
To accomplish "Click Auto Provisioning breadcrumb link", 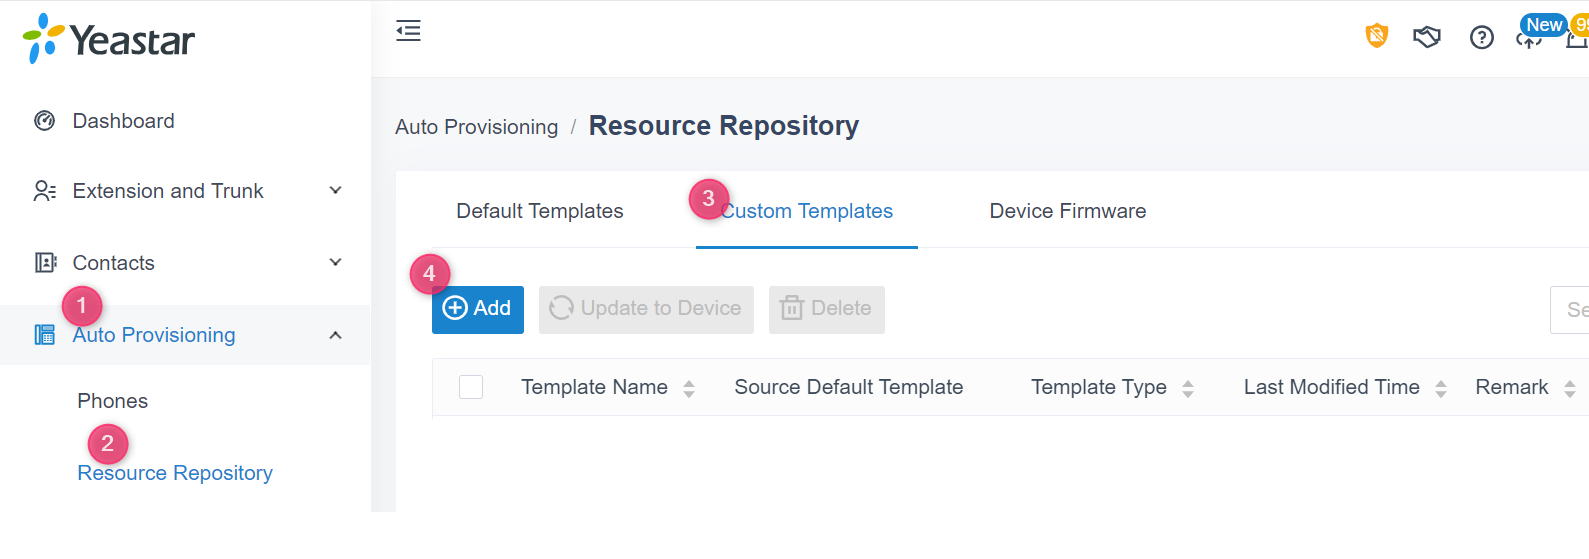I will point(477,127).
